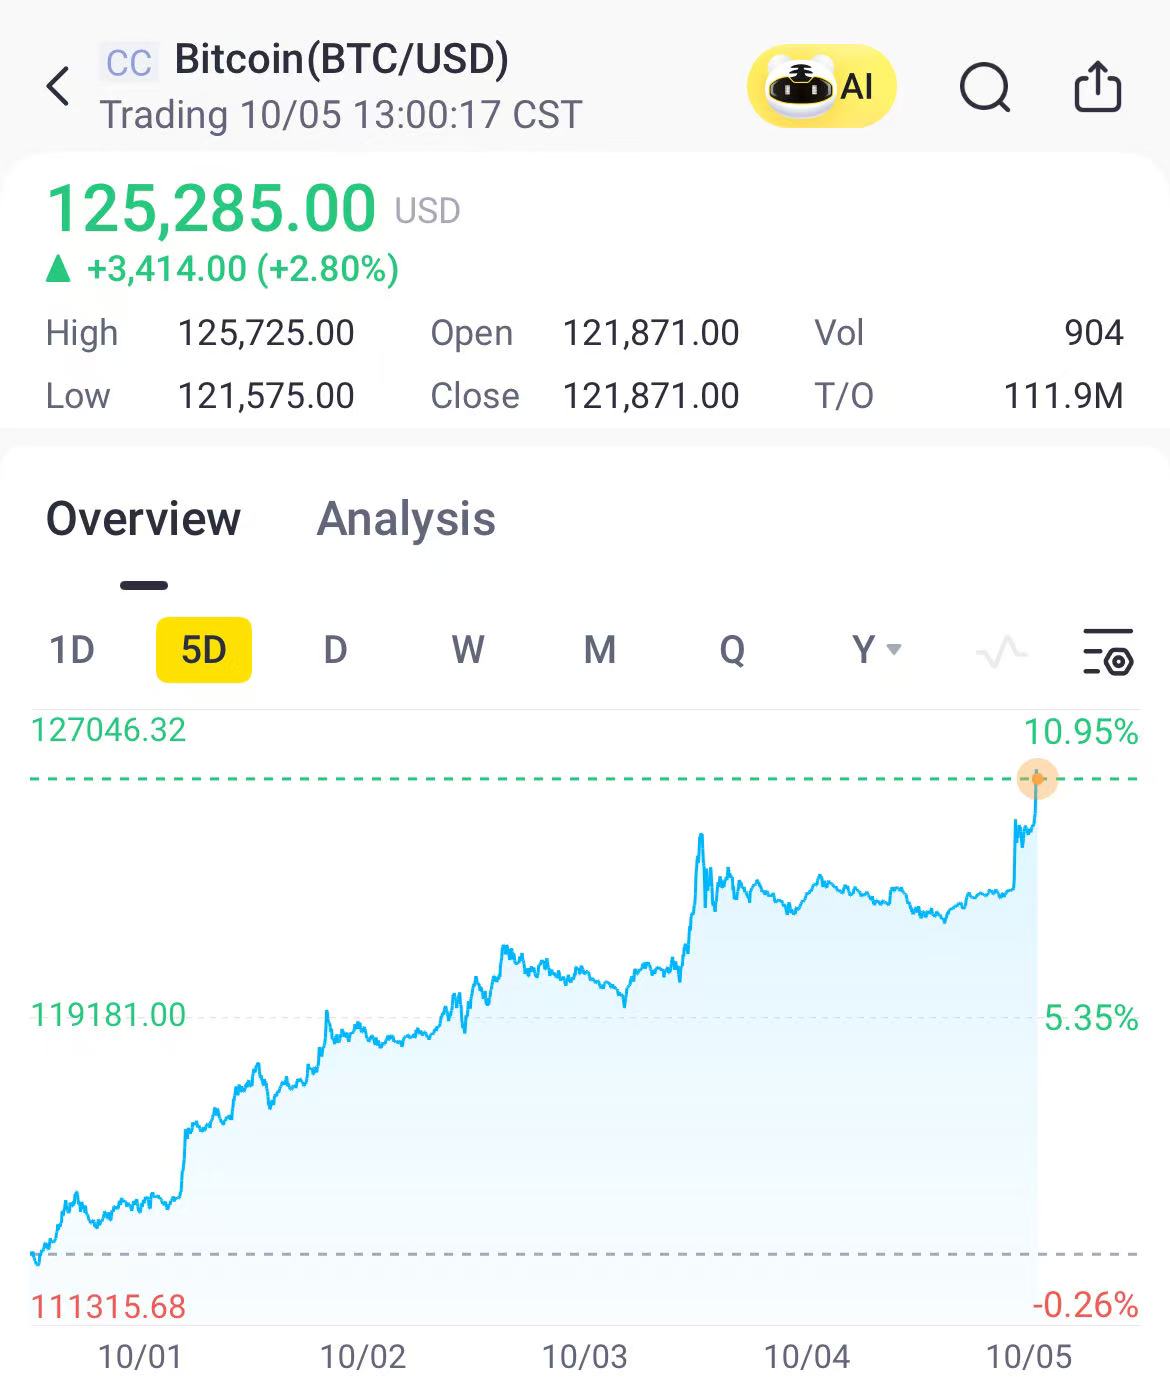Switch to the Analysis tab

[406, 519]
